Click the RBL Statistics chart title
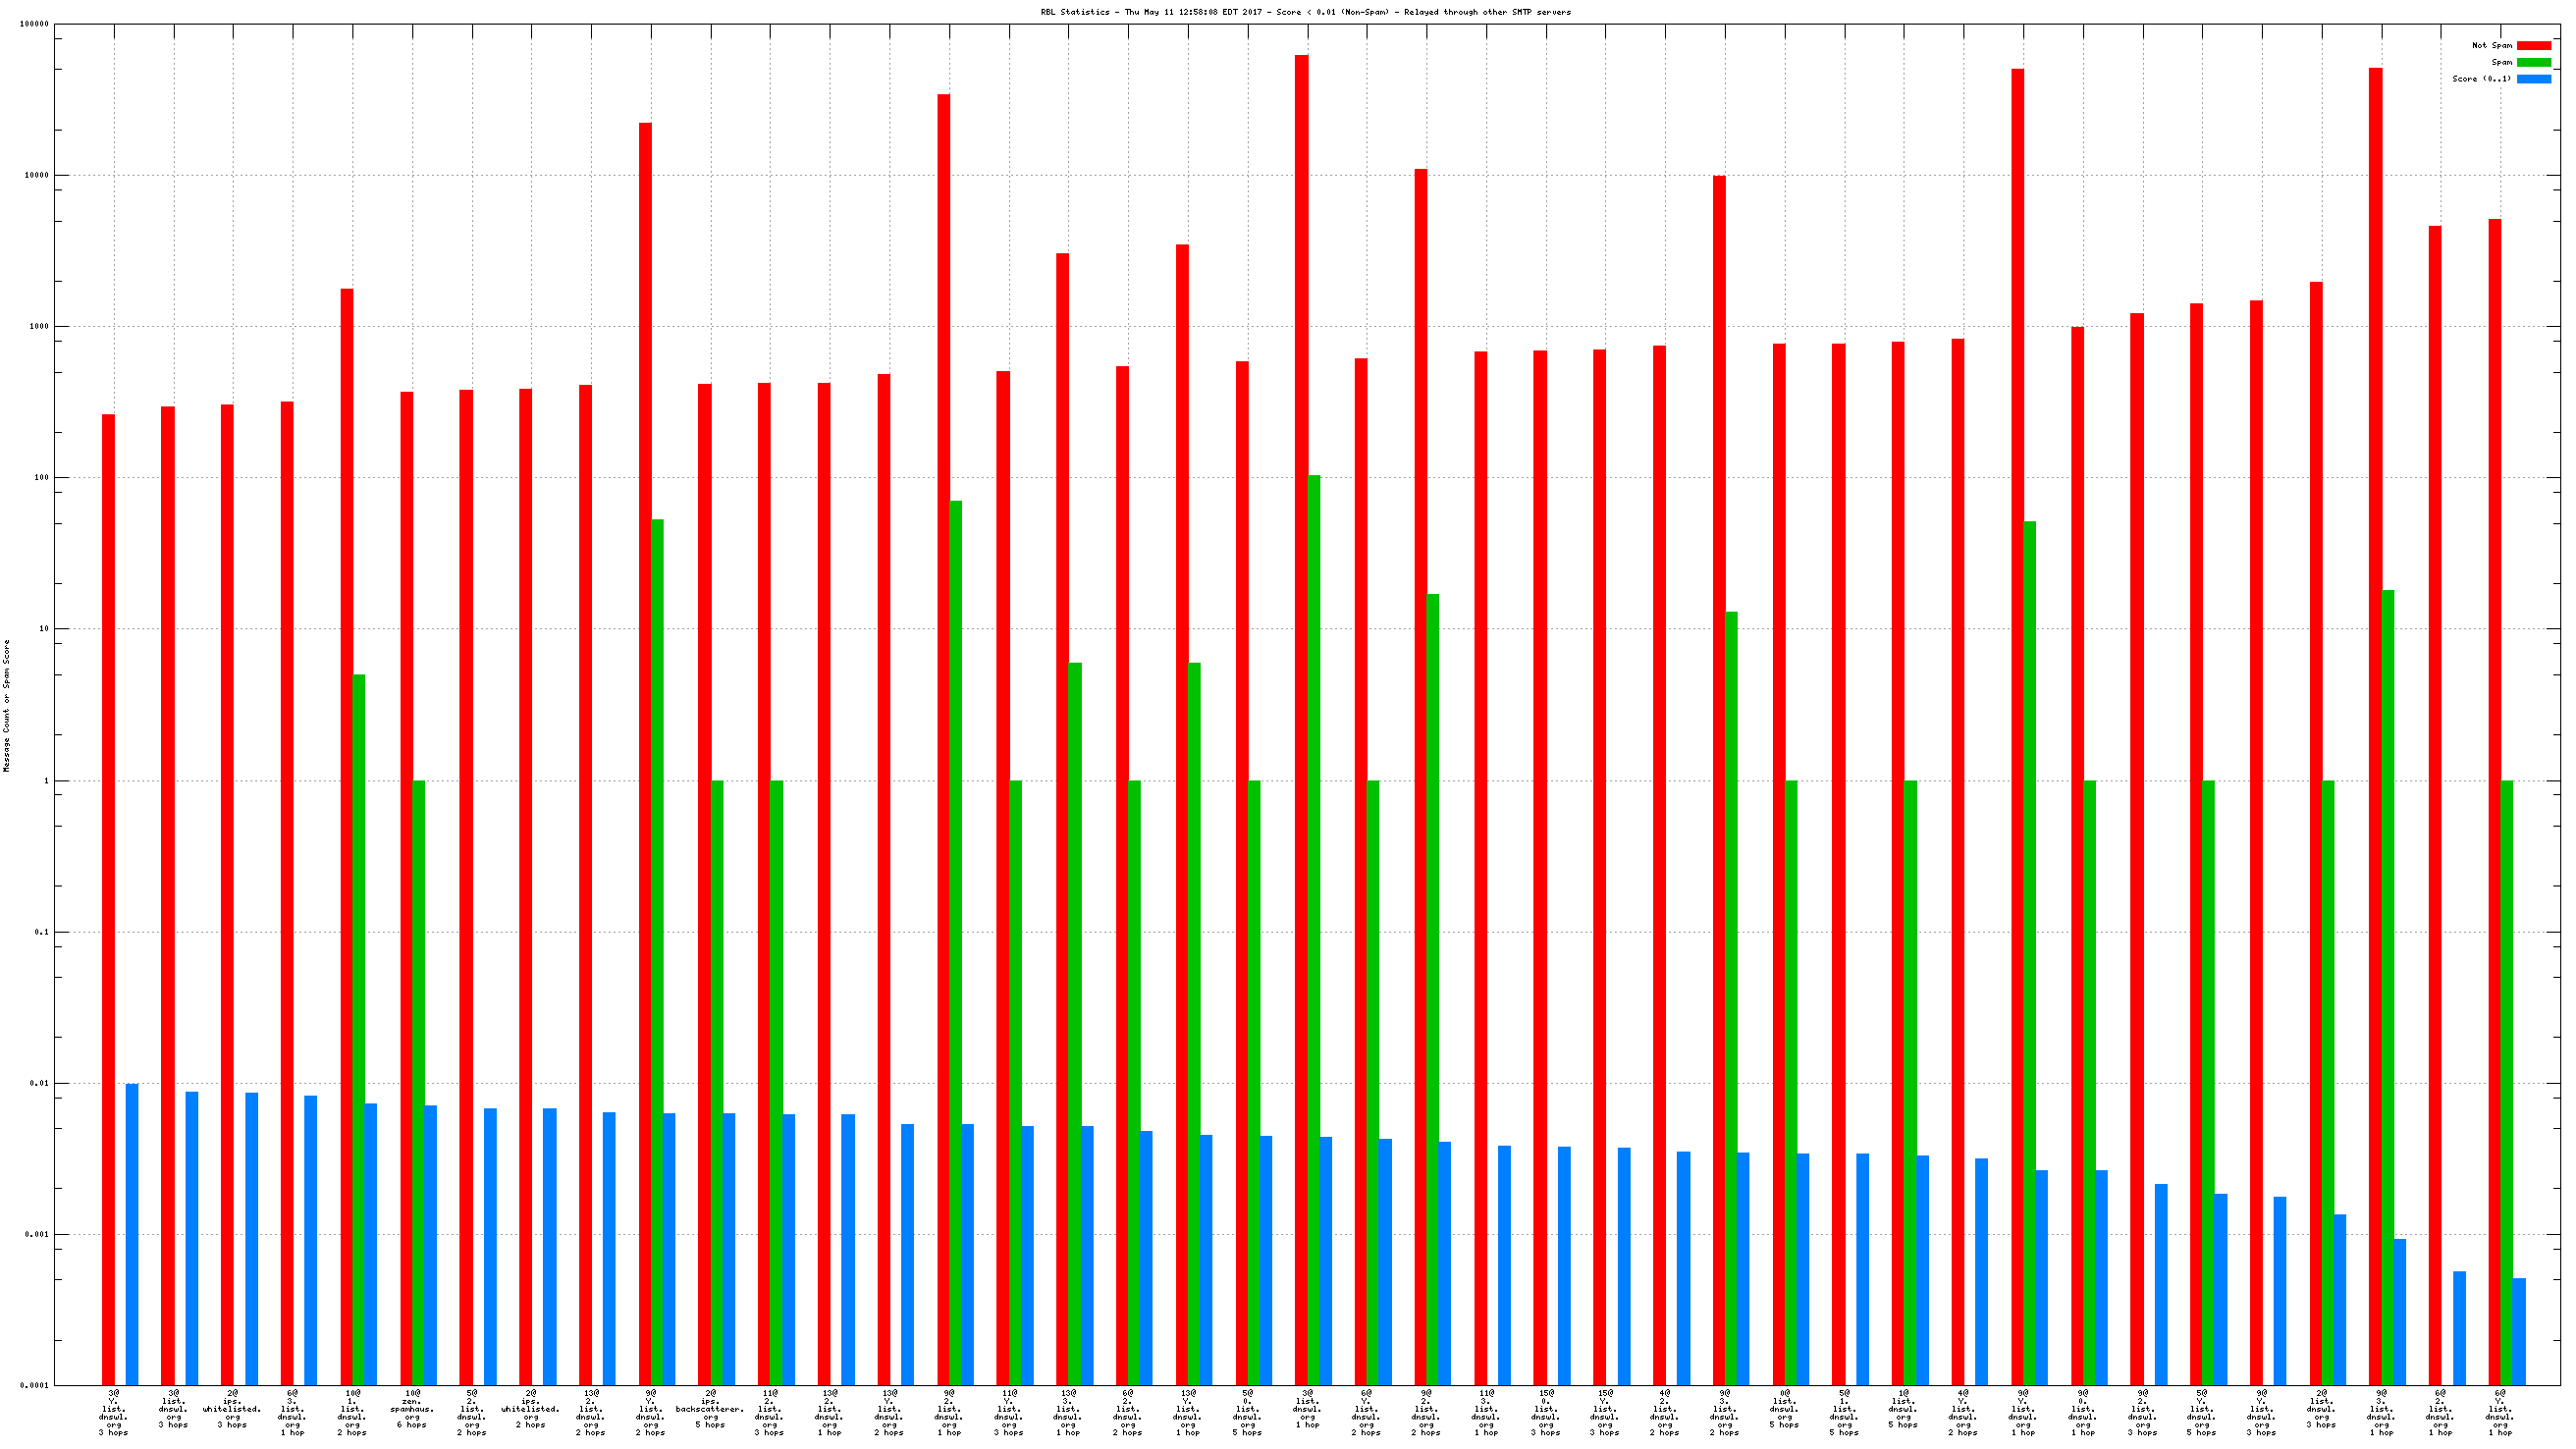This screenshot has width=2576, height=1449. point(1305,12)
